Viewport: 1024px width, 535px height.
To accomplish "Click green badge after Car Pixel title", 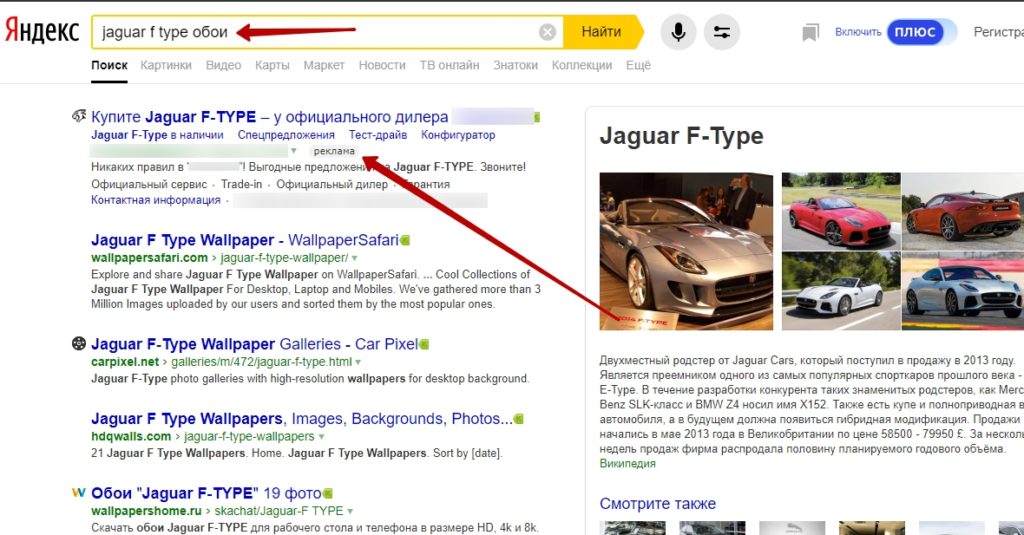I will point(424,344).
